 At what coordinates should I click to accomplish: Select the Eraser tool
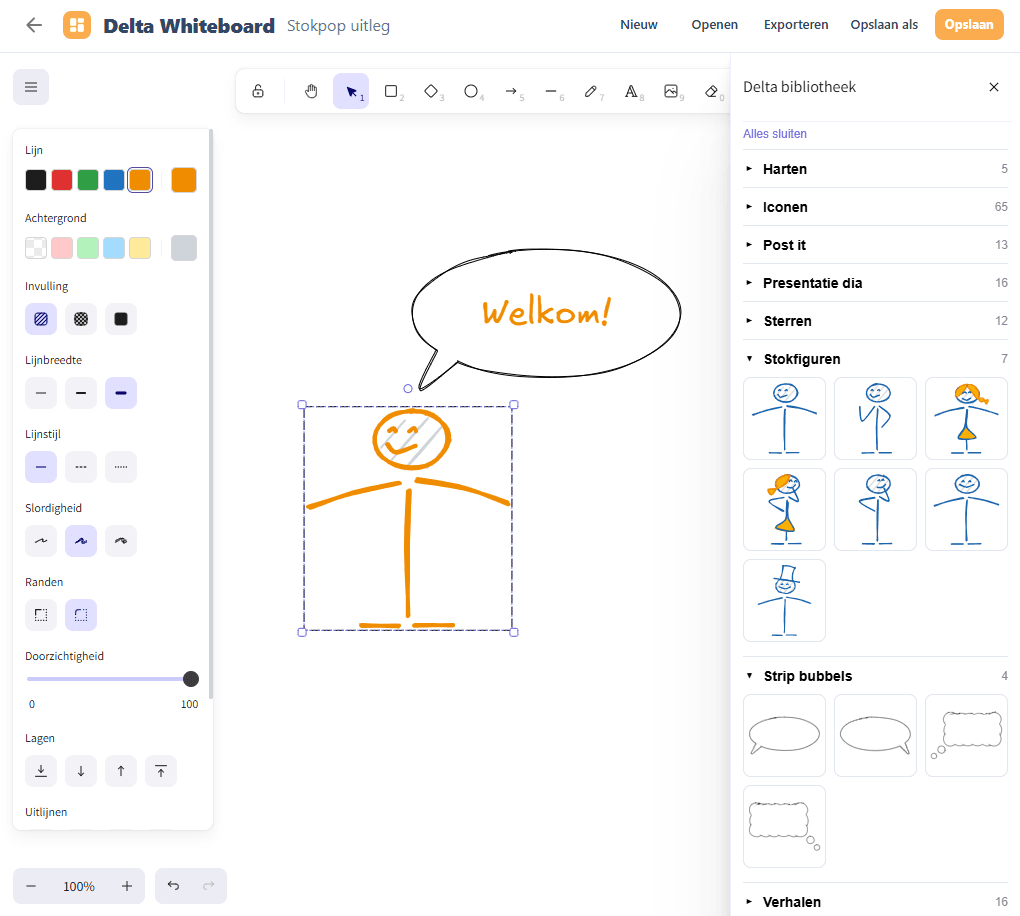click(x=711, y=91)
